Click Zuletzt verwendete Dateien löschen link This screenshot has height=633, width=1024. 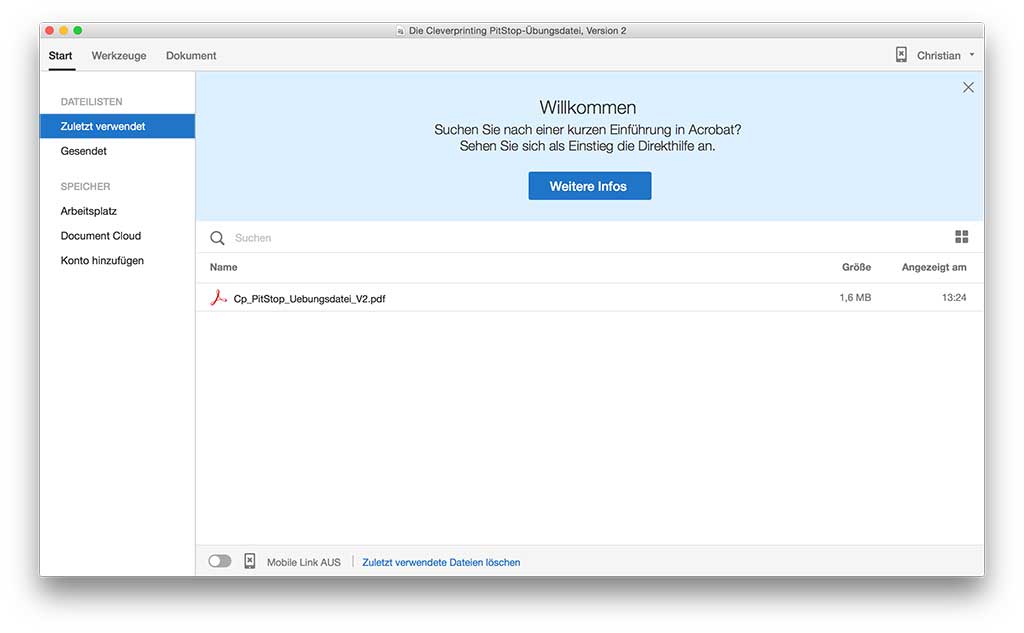pos(441,562)
